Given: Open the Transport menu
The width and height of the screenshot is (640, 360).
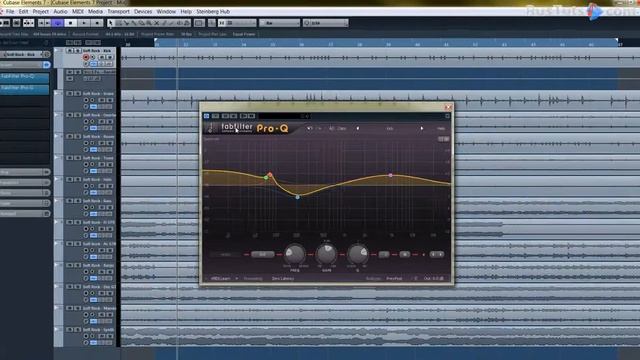Looking at the screenshot, I should 118,11.
